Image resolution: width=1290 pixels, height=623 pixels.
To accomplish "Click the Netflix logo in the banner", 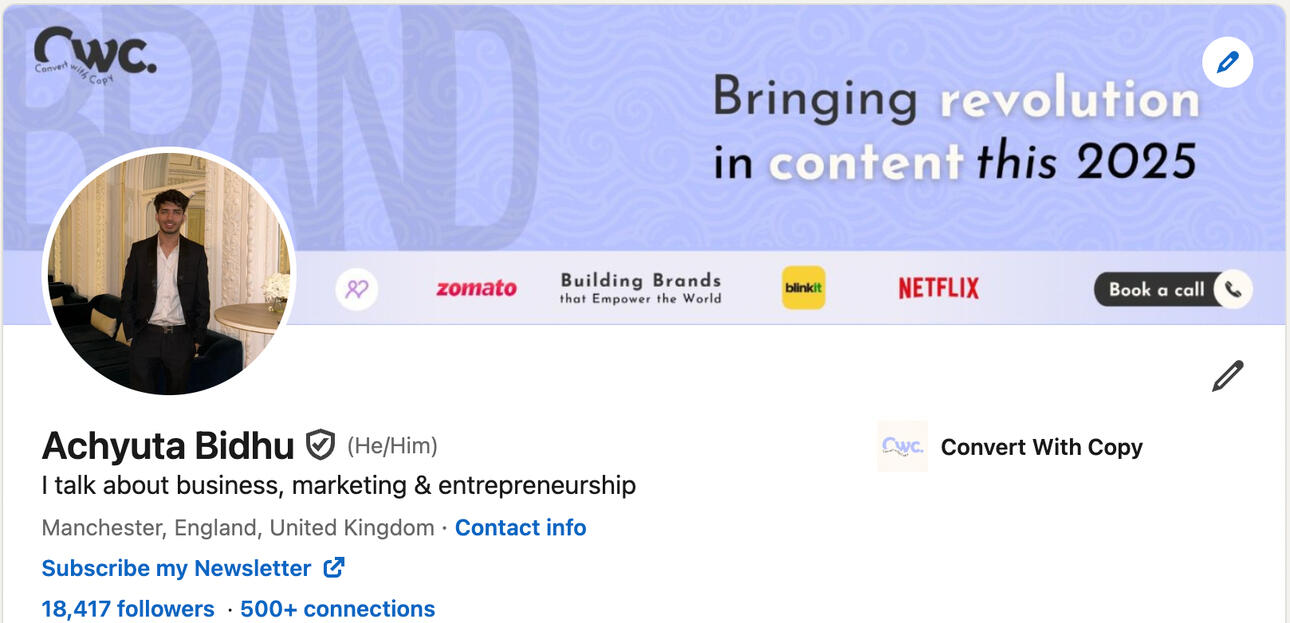I will tap(938, 289).
